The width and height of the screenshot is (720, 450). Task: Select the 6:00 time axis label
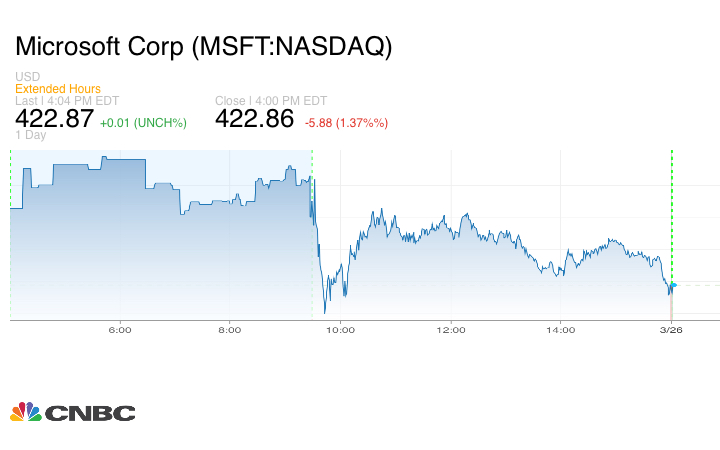120,330
